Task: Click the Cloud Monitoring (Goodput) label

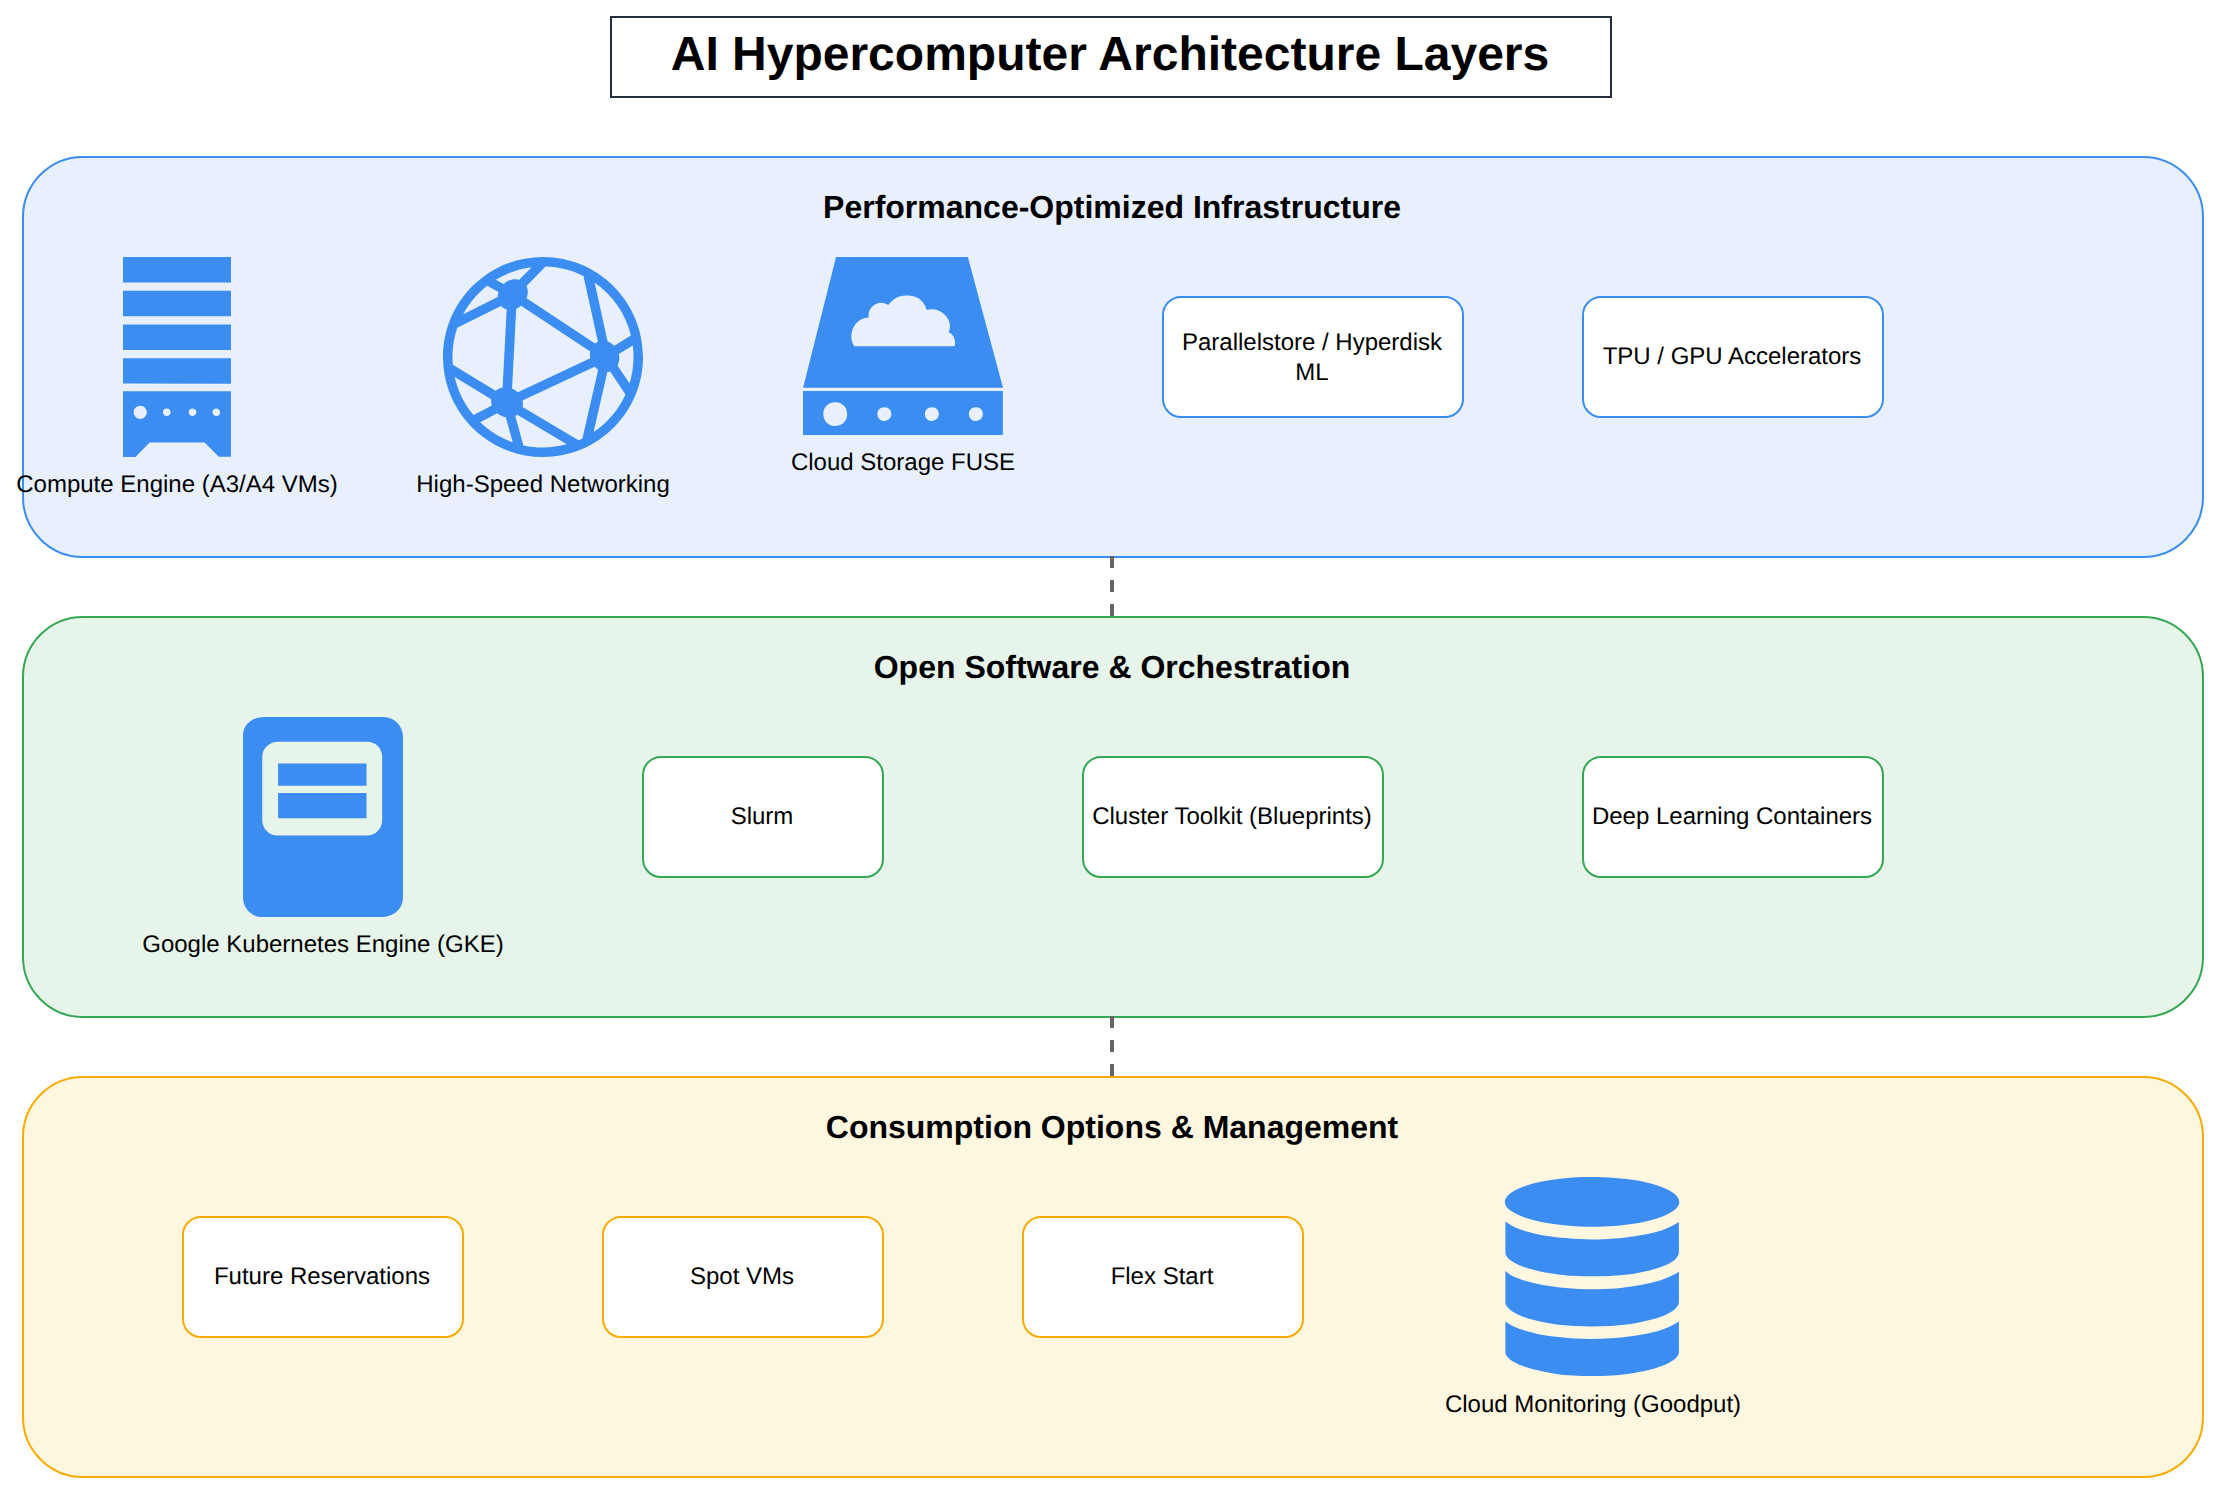Action: (1593, 1404)
